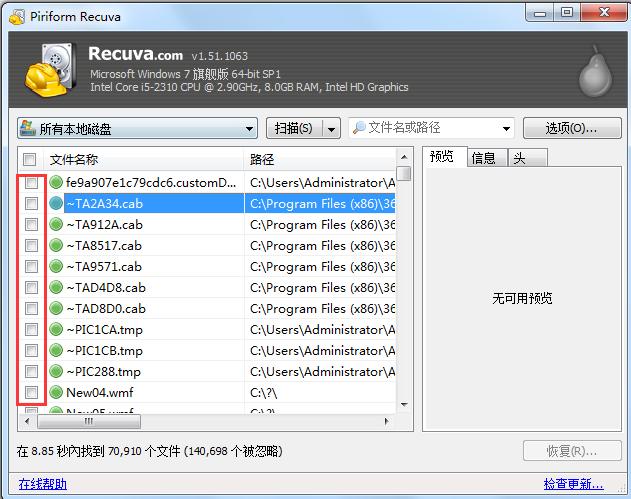Open the 检查更新... link
Viewport: 631px width, 499px height.
(x=573, y=484)
